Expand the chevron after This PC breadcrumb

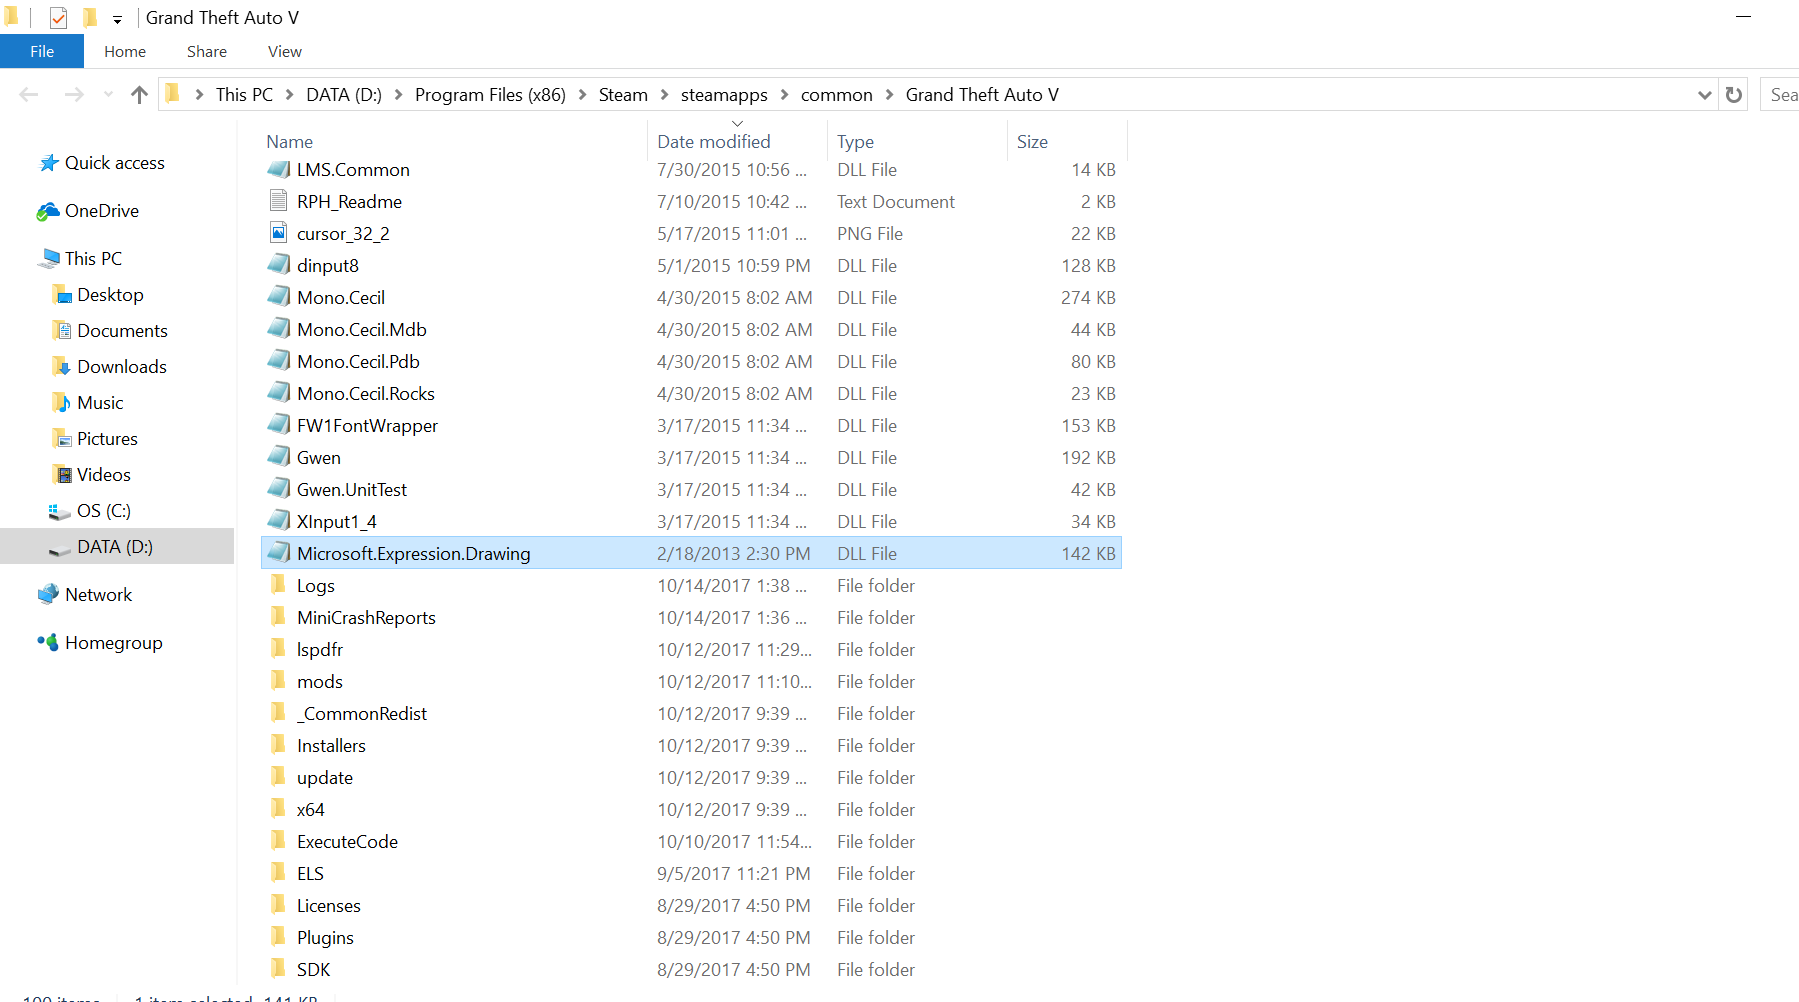point(289,95)
